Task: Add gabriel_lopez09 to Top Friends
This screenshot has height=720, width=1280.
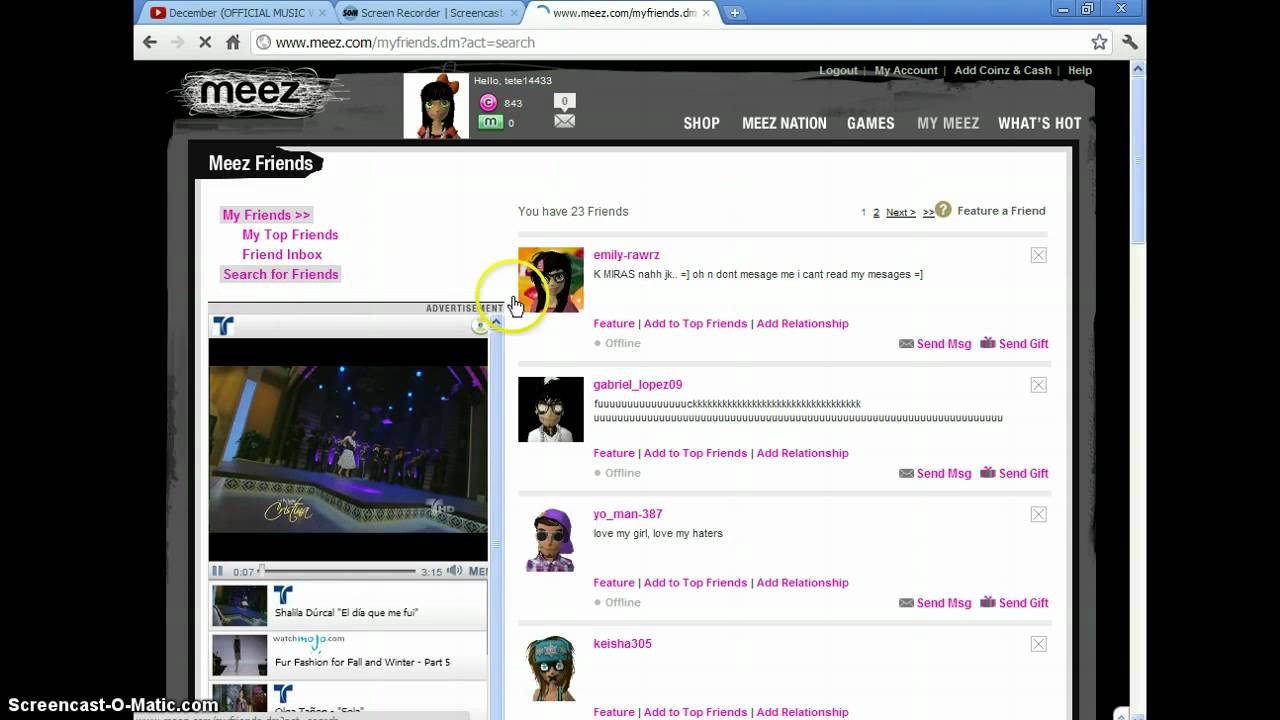Action: (695, 453)
